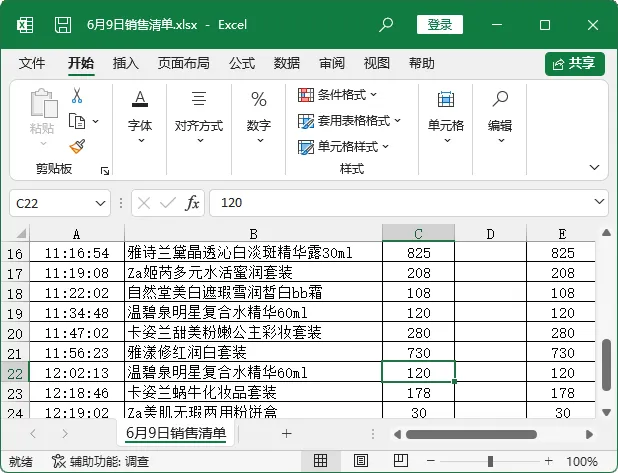Click the fx insert function icon
618x473 pixels.
(x=192, y=203)
